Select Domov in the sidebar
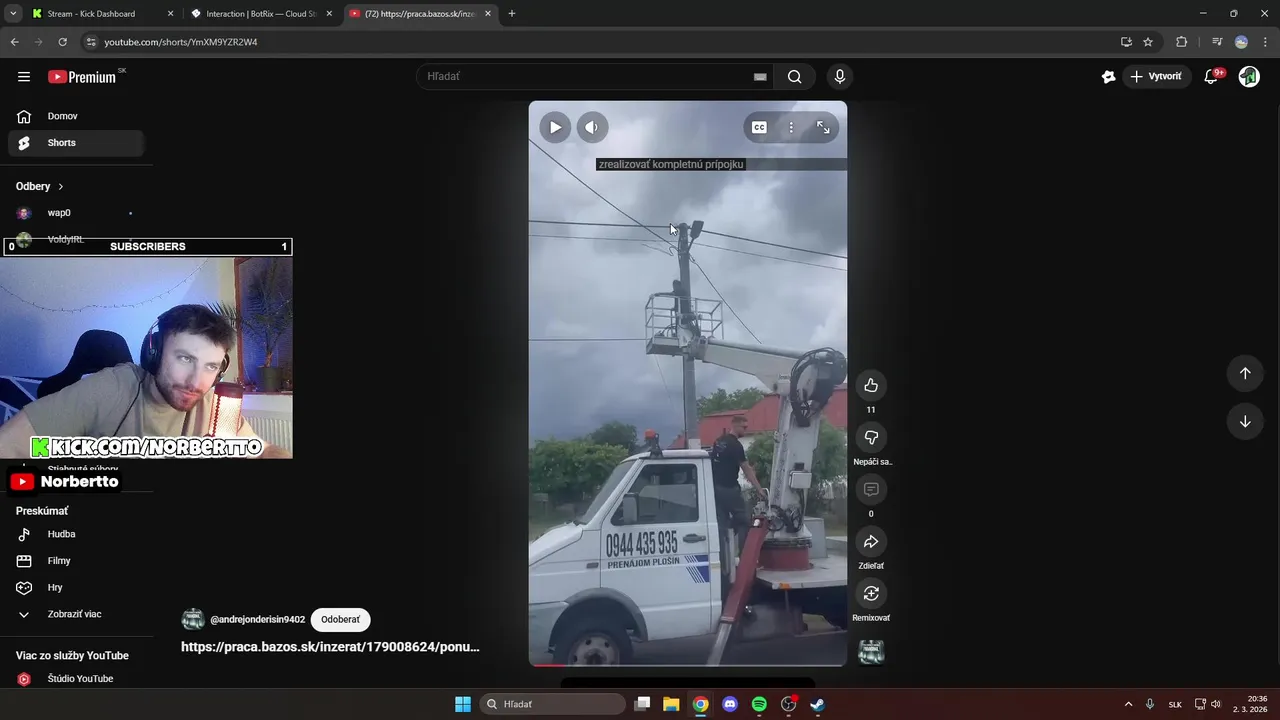This screenshot has width=1280, height=720. [x=76, y=116]
